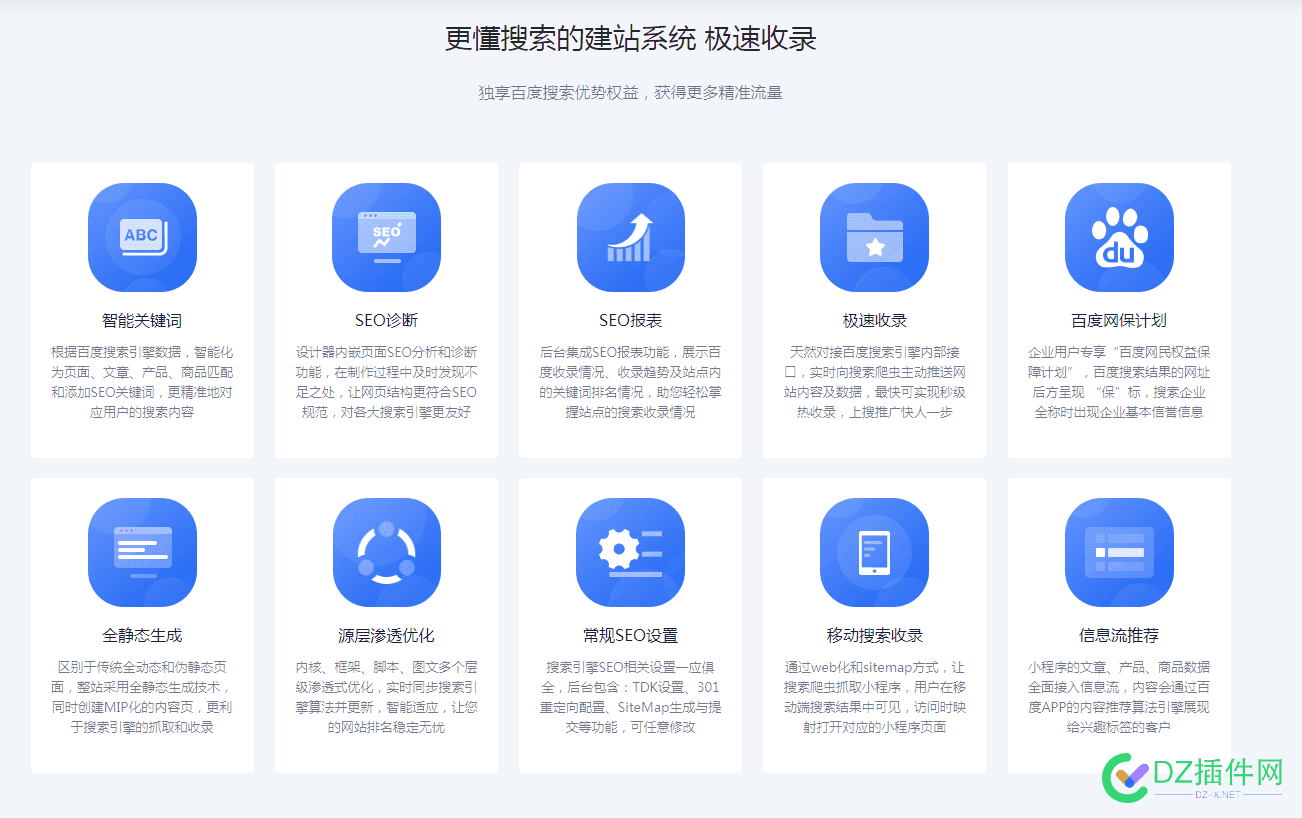Click the feed layout icon for 信息流推荐

click(x=1119, y=552)
